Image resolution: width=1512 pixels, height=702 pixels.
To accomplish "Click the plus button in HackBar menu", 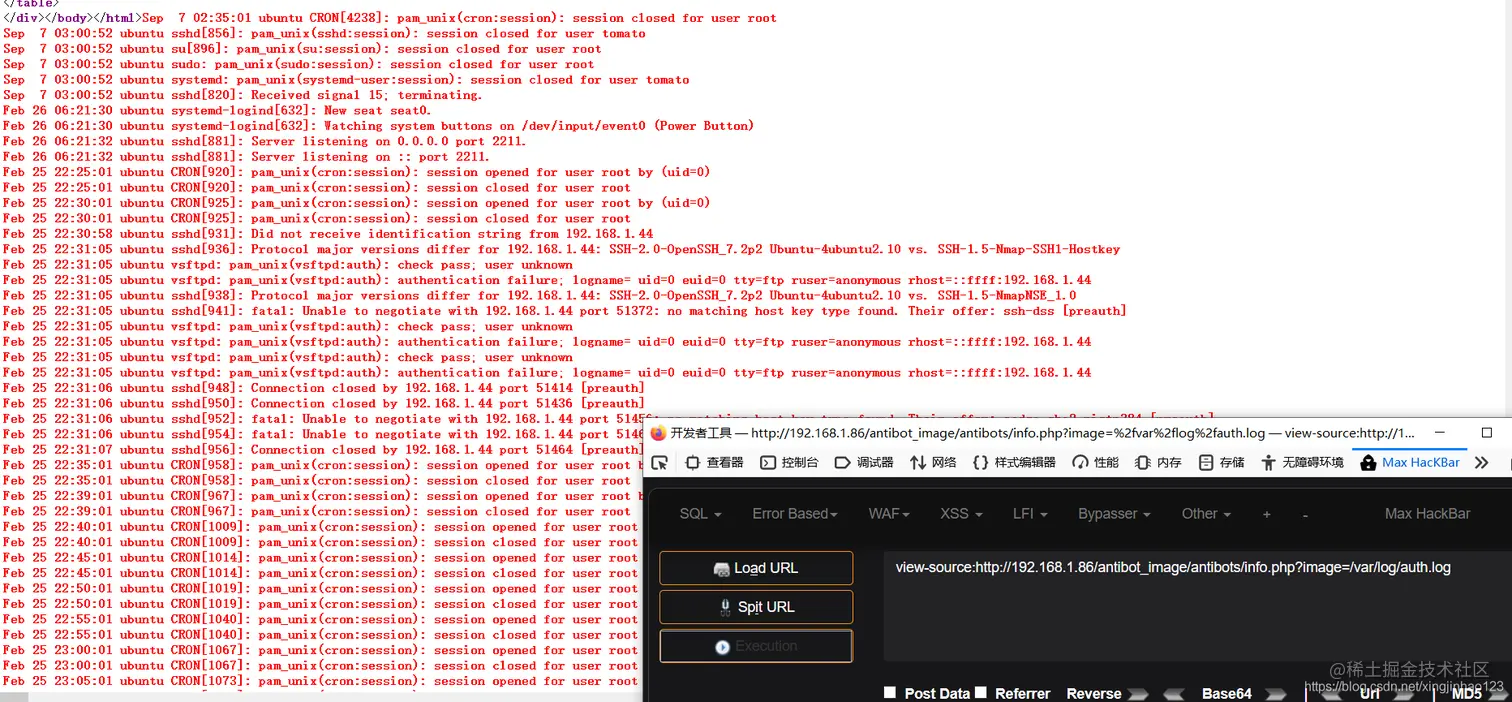I will click(1266, 514).
